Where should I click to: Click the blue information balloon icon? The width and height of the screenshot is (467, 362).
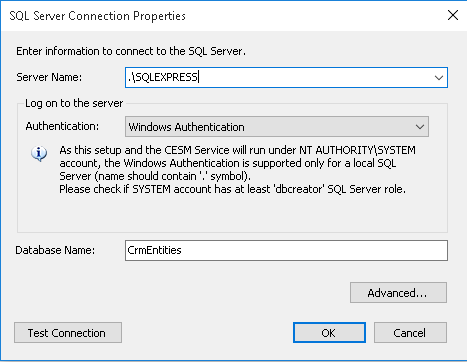pyautogui.click(x=39, y=153)
